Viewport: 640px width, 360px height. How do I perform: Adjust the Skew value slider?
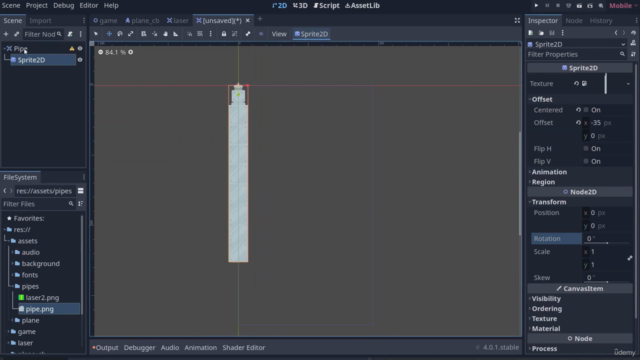(607, 282)
